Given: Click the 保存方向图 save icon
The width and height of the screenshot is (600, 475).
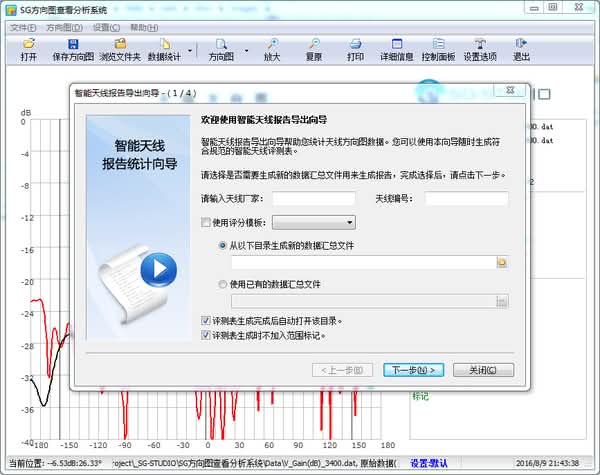Looking at the screenshot, I should tap(73, 50).
